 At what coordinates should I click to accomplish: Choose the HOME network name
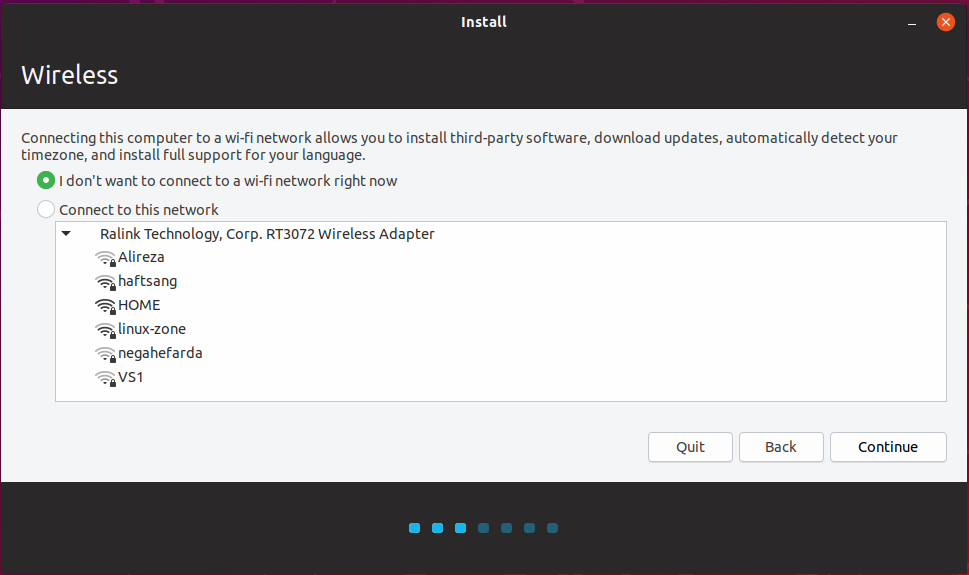pyautogui.click(x=139, y=305)
